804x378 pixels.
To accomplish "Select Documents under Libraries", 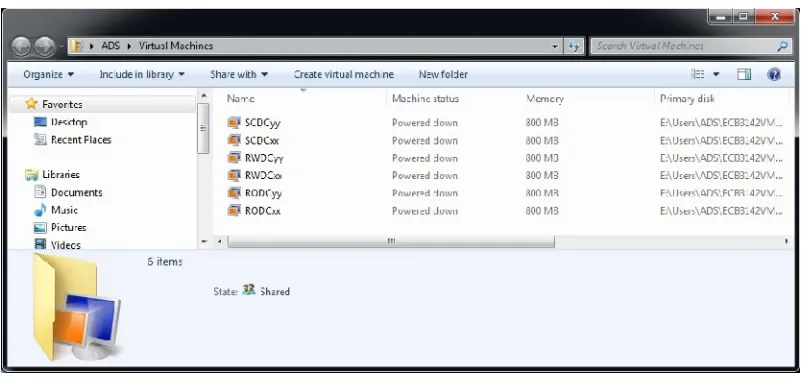I will [76, 192].
